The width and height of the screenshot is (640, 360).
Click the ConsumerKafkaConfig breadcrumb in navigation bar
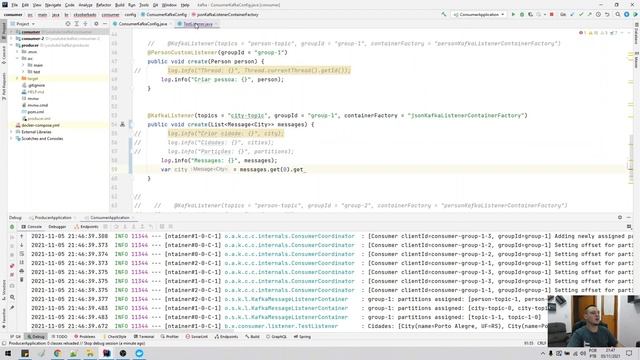[164, 15]
